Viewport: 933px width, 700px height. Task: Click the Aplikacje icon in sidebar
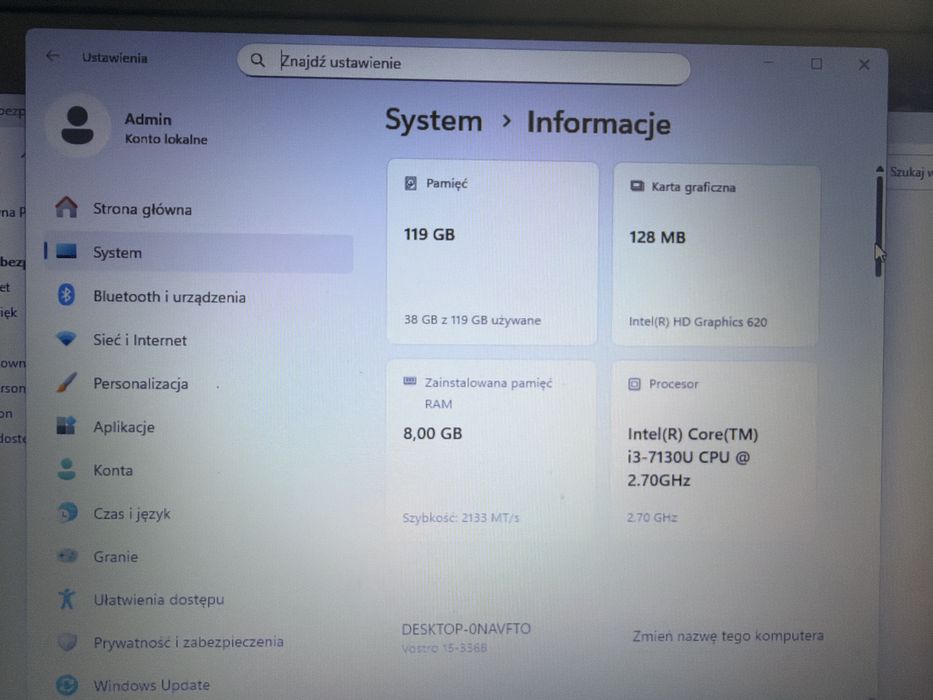(66, 426)
